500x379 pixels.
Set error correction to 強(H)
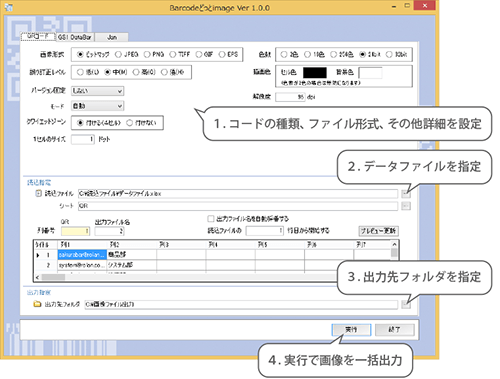click(172, 72)
